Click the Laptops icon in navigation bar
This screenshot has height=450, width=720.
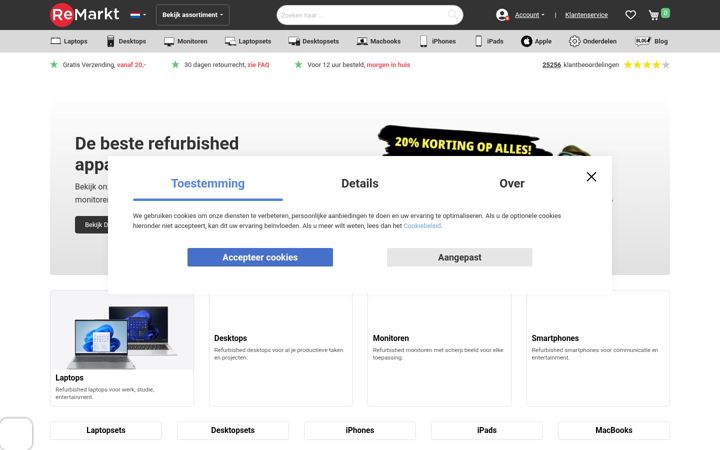(56, 41)
